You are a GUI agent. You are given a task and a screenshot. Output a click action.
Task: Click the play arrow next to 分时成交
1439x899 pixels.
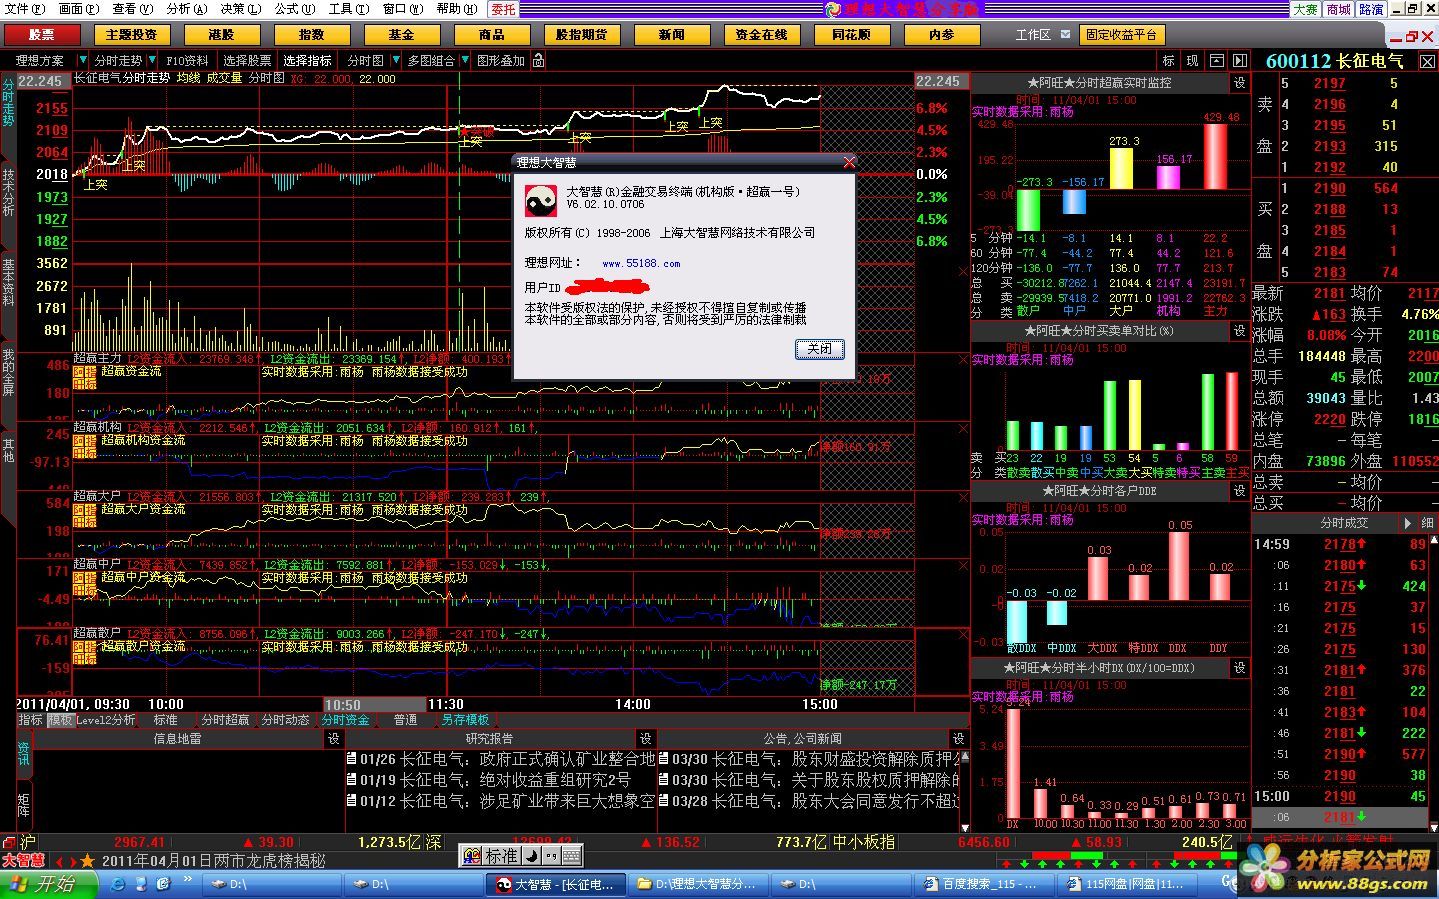(x=1408, y=523)
